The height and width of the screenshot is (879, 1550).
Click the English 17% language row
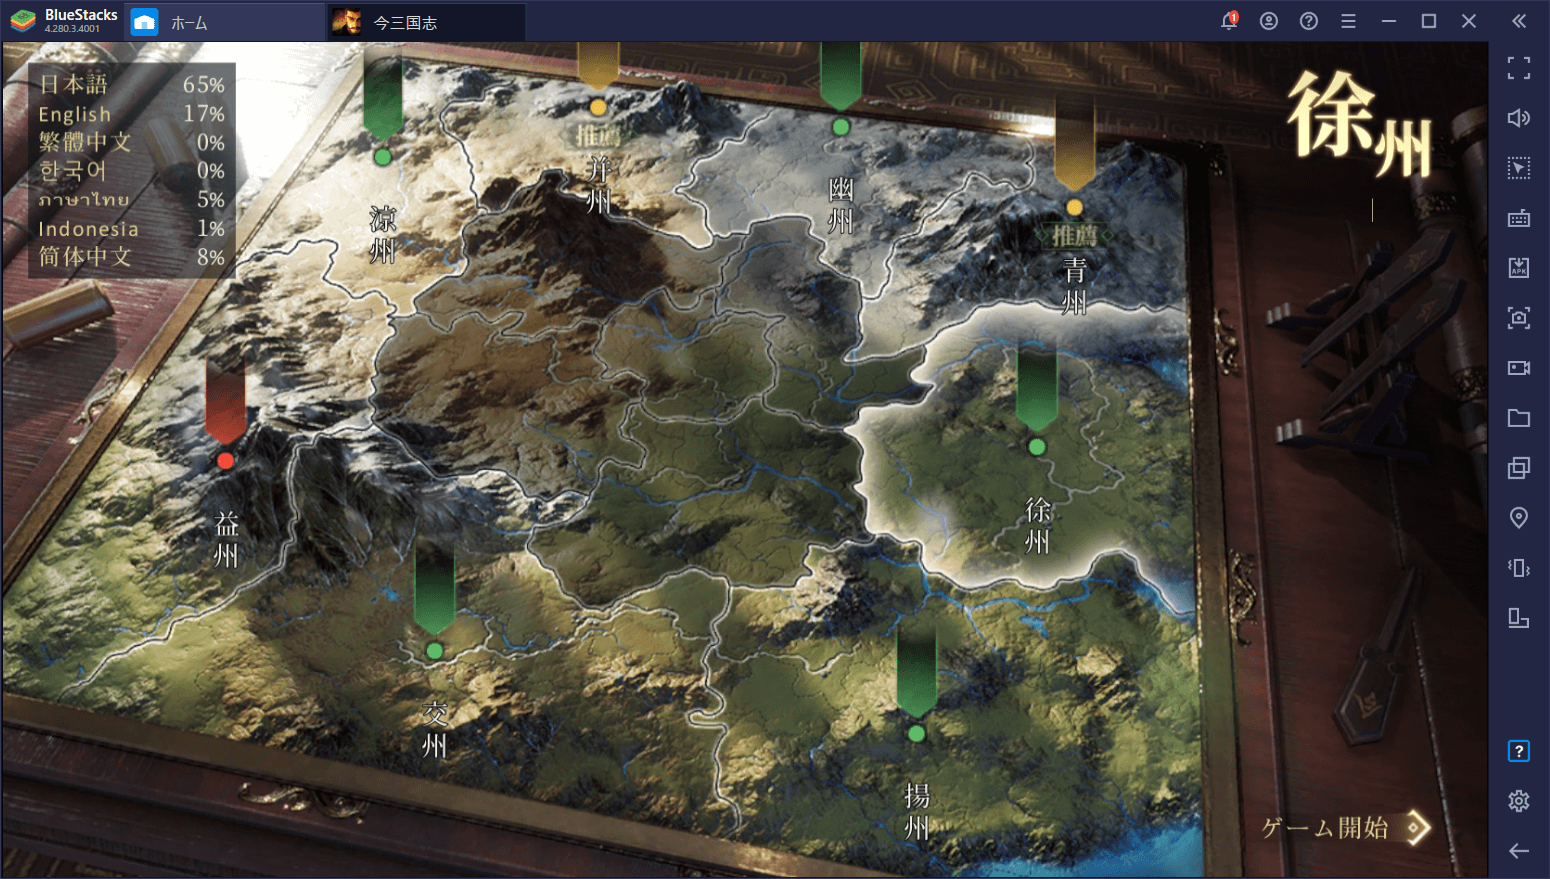[131, 114]
